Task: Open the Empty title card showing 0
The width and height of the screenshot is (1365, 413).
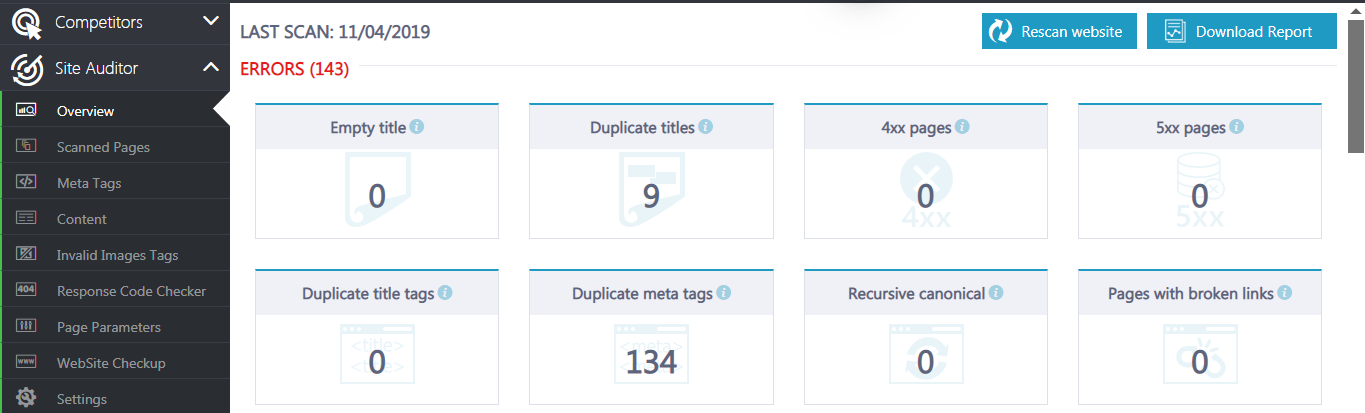Action: pos(376,171)
